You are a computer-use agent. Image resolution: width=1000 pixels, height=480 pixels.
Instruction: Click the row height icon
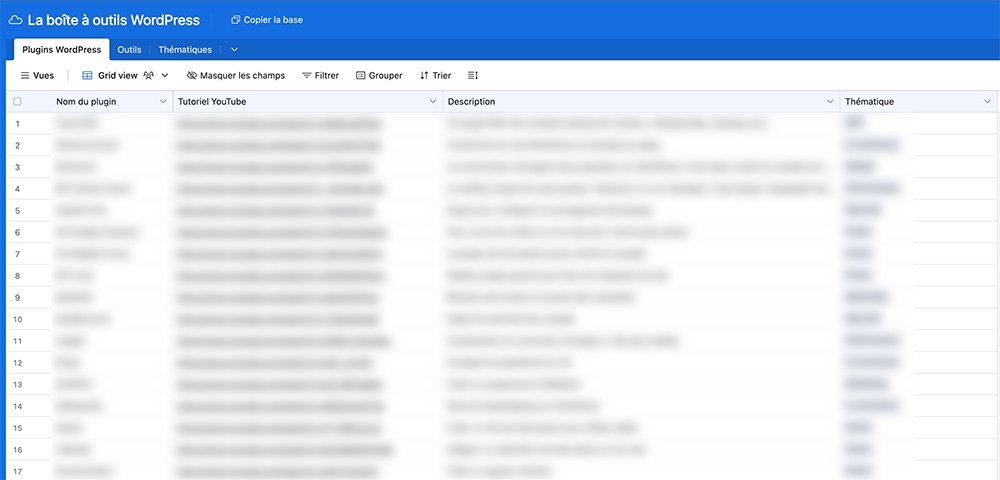coord(473,76)
